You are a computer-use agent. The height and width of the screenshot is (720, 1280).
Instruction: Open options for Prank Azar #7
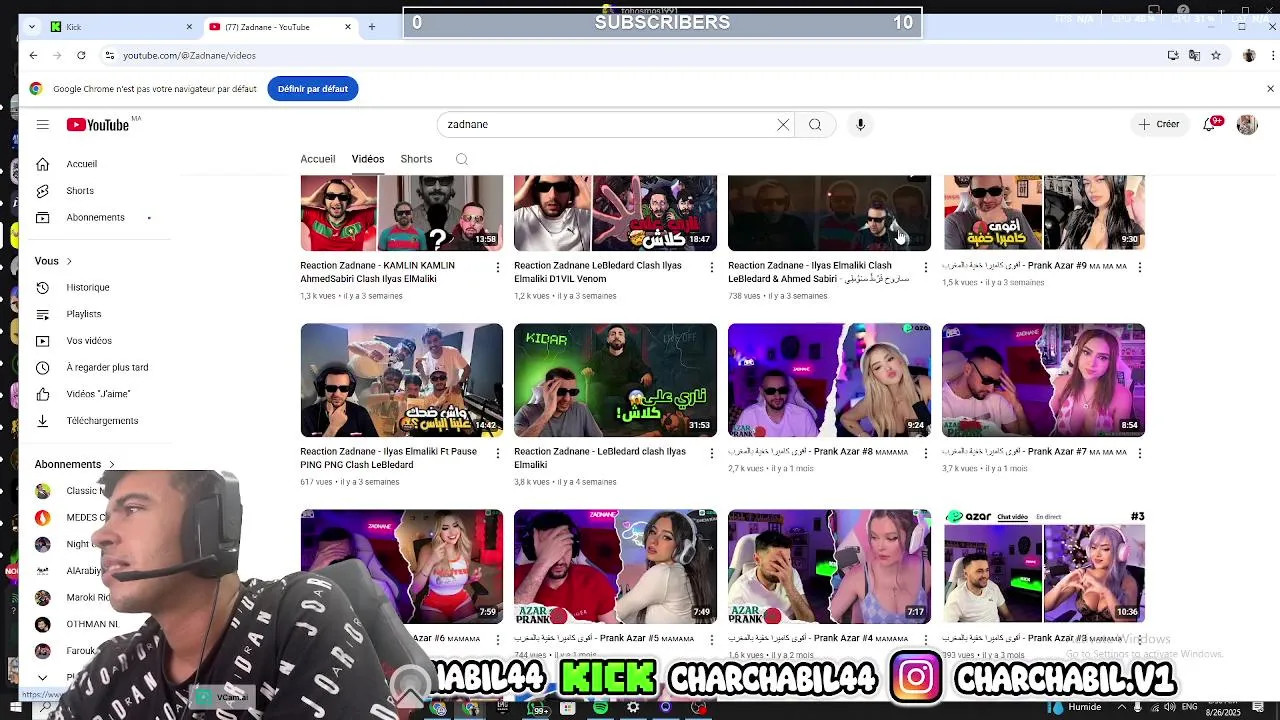point(1140,453)
